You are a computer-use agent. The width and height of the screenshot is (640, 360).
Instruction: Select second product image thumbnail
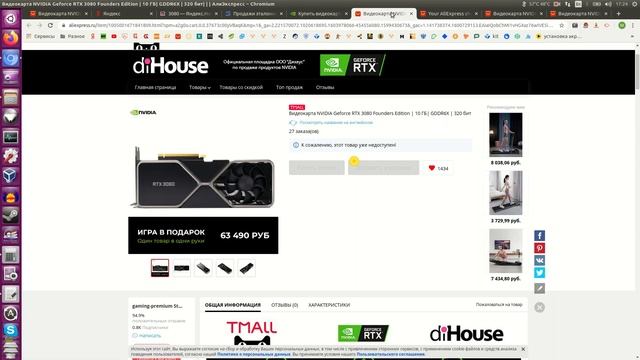182,268
